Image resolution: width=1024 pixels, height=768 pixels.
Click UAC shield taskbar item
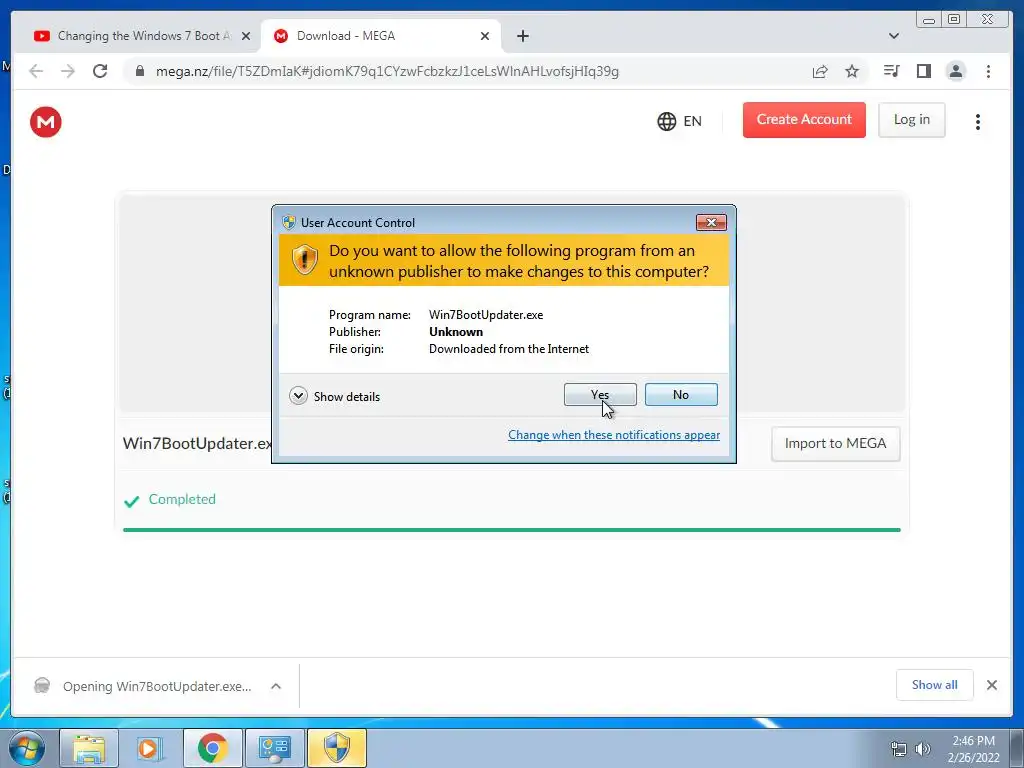tap(336, 748)
